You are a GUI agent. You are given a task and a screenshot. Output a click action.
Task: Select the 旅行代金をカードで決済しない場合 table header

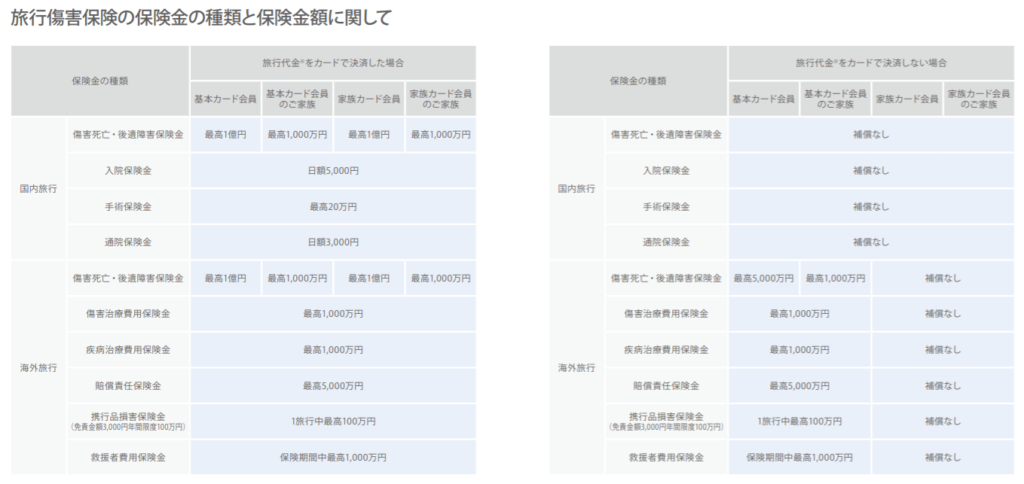[x=870, y=62]
